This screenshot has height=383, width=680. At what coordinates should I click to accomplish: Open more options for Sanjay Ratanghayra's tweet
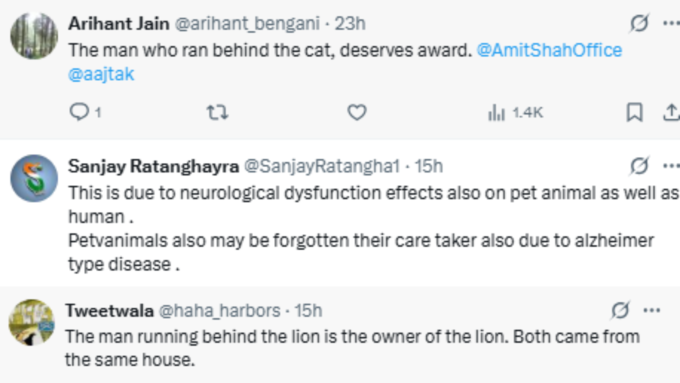671,166
